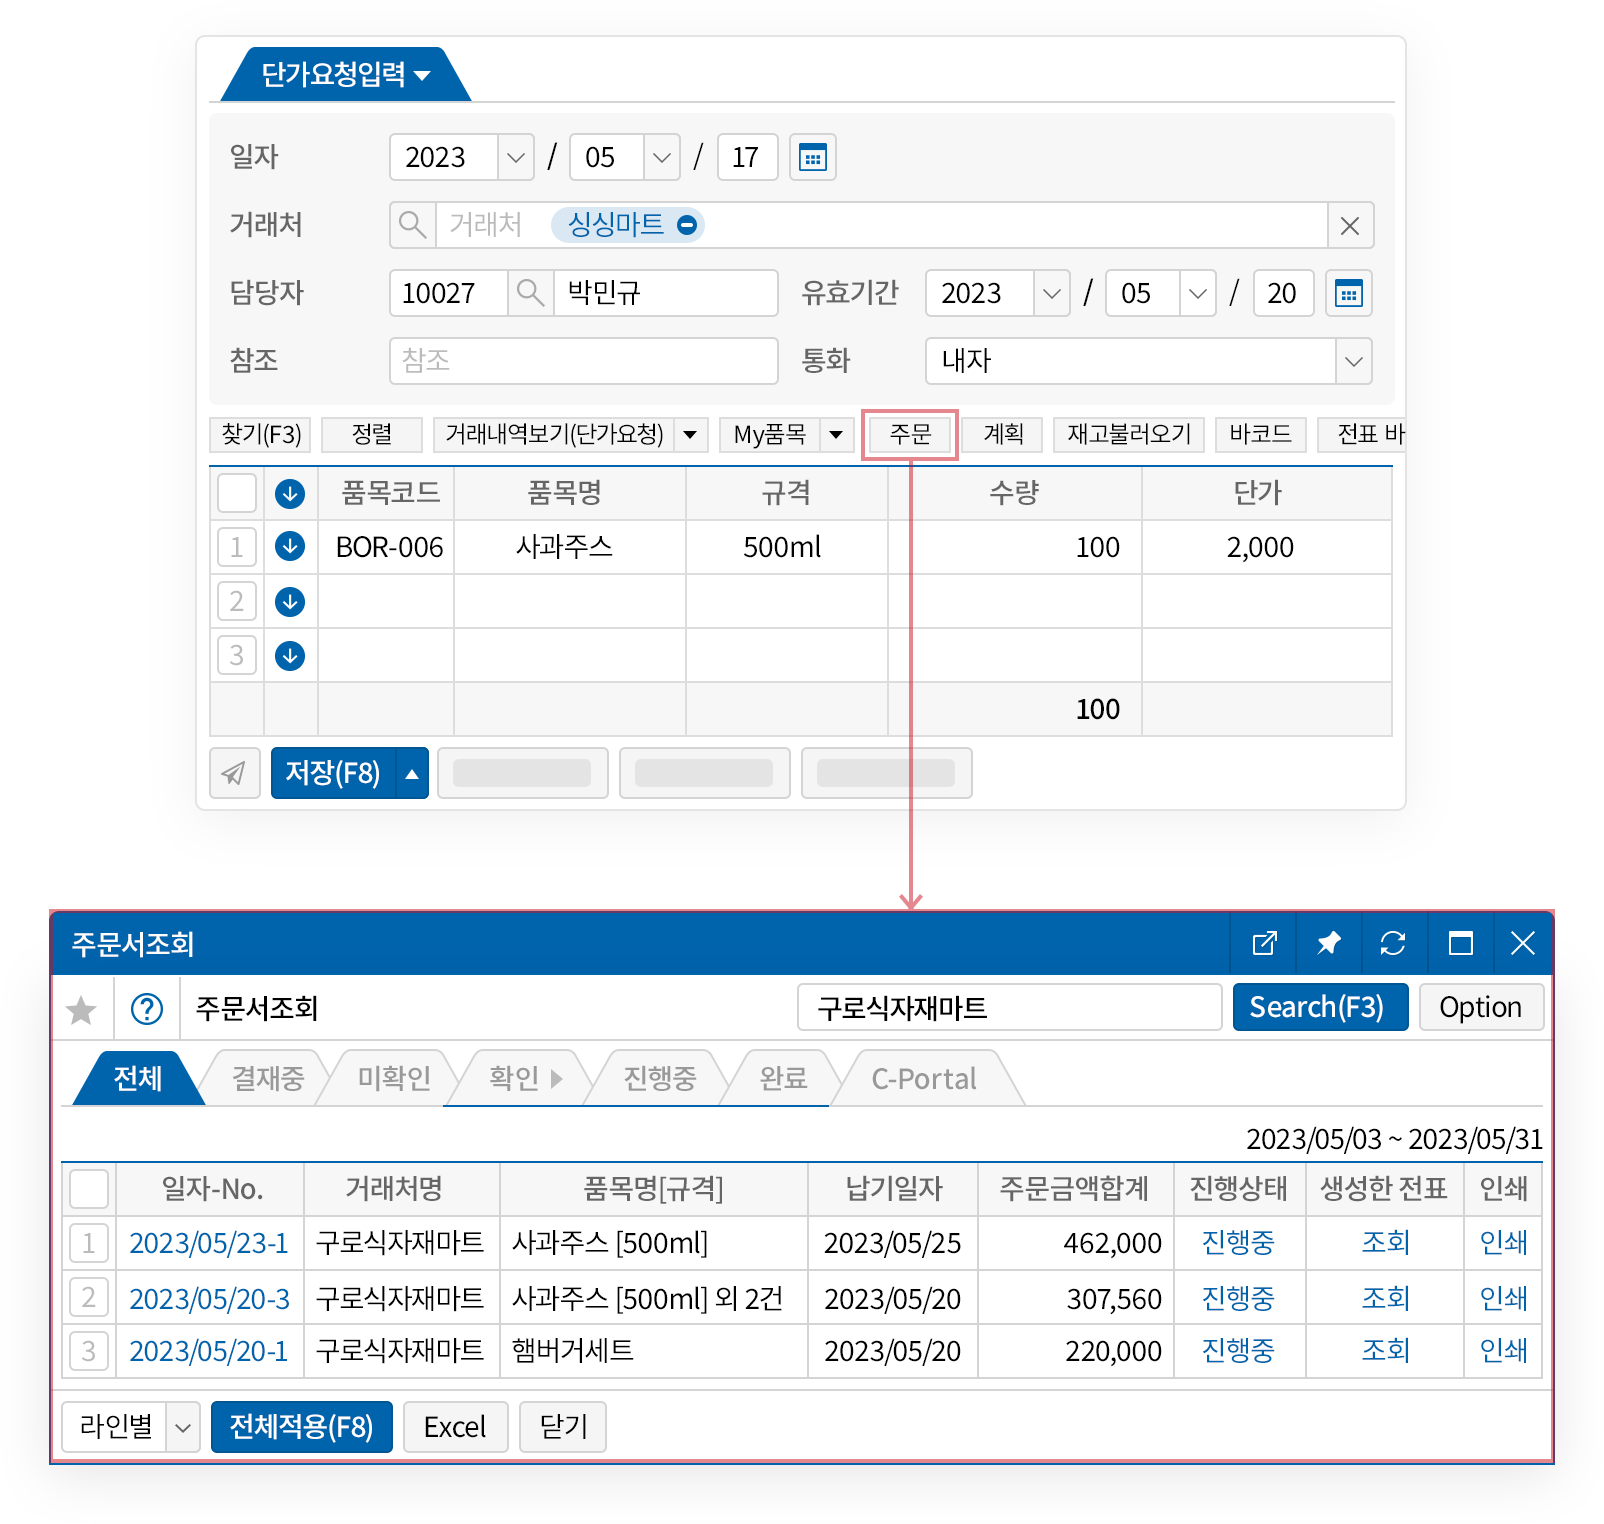Expand the My품목 dropdown arrow
This screenshot has height=1524, width=1604.
pos(836,434)
